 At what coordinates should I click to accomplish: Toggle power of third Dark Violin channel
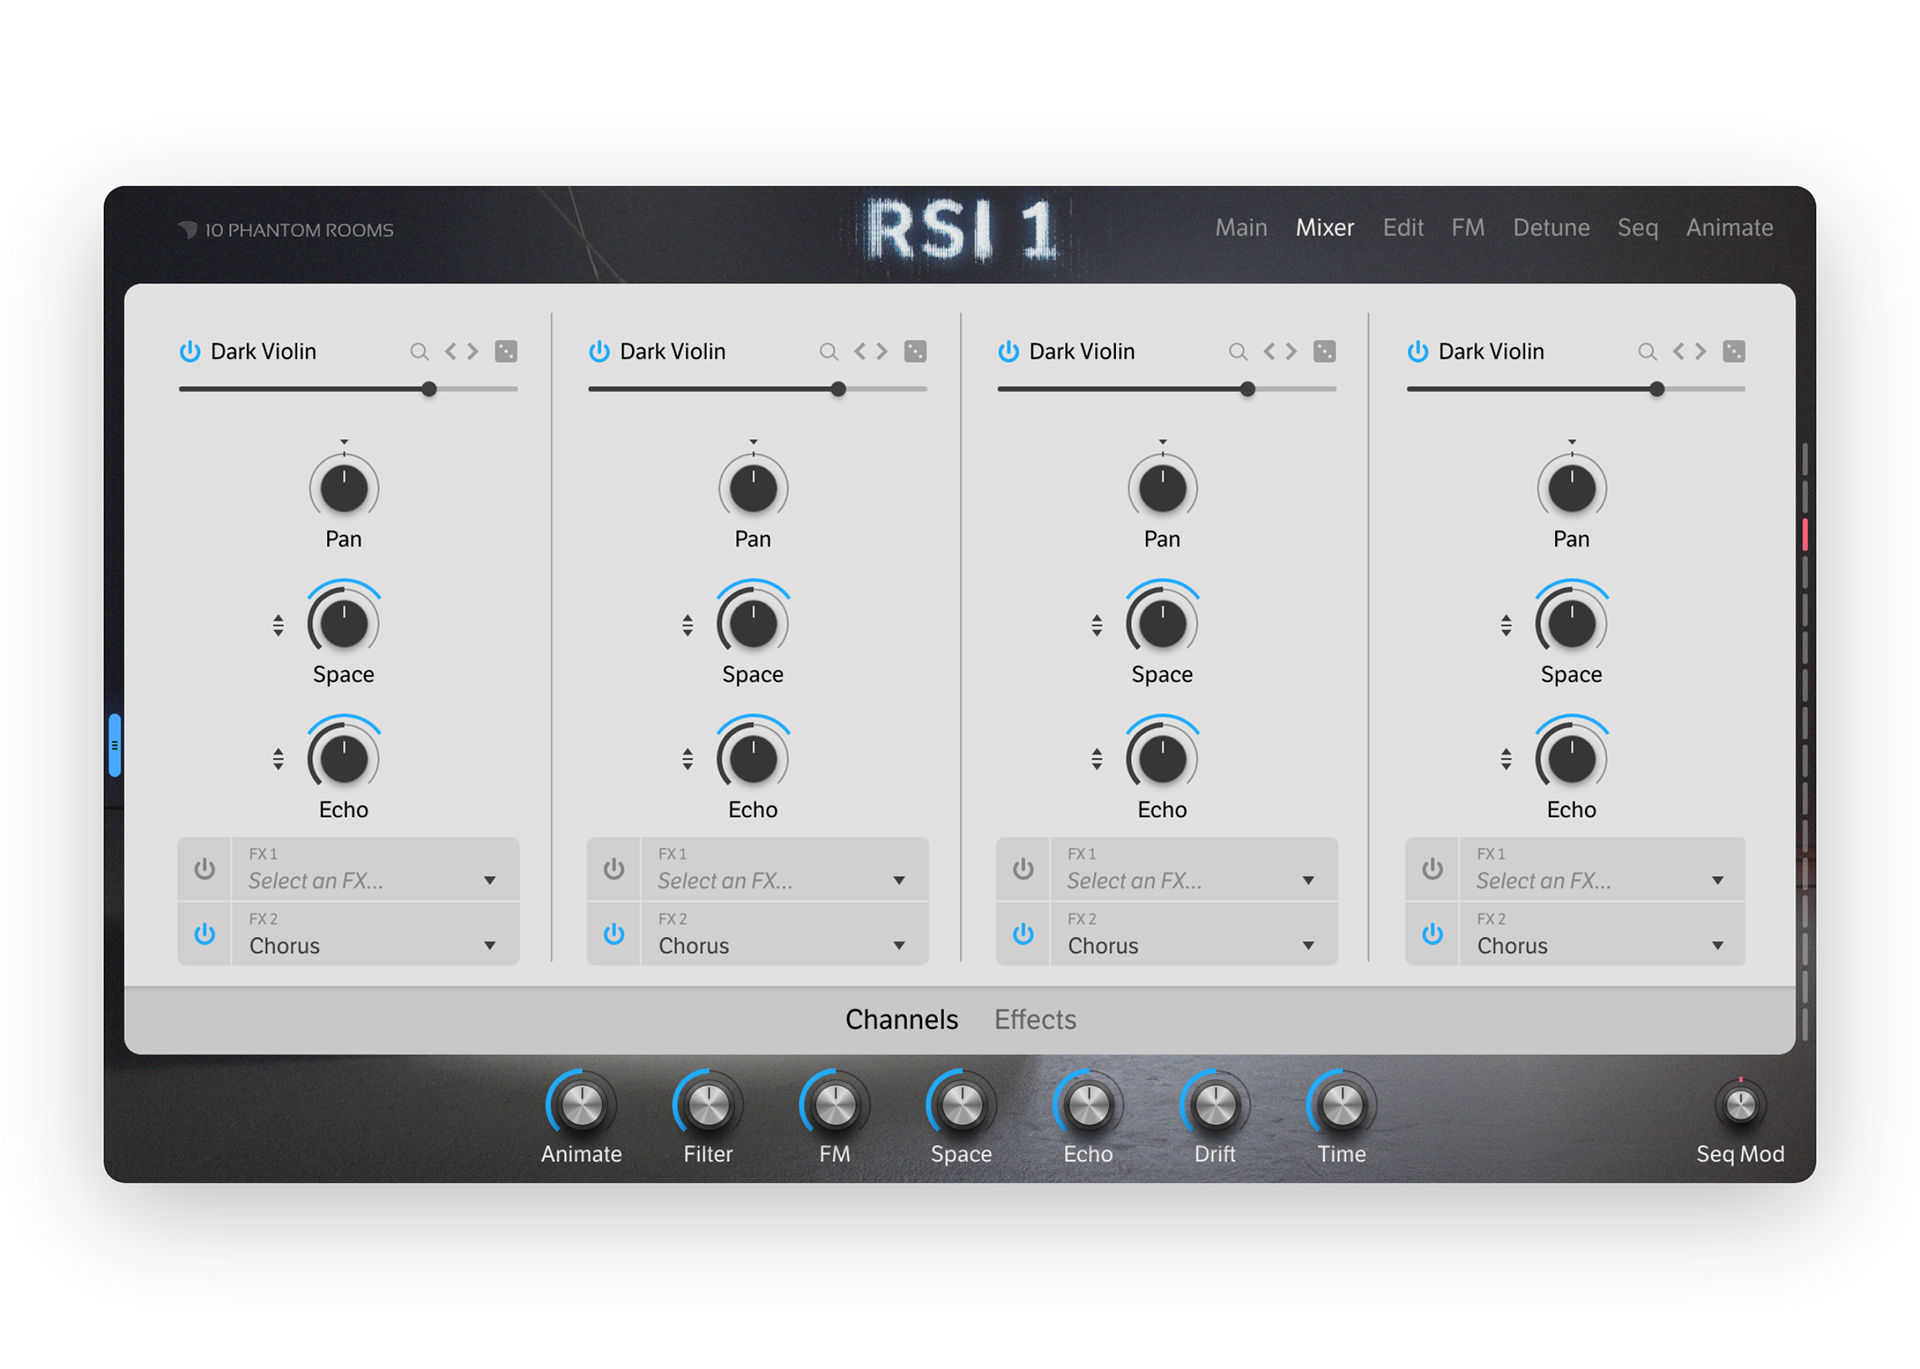tap(1008, 351)
